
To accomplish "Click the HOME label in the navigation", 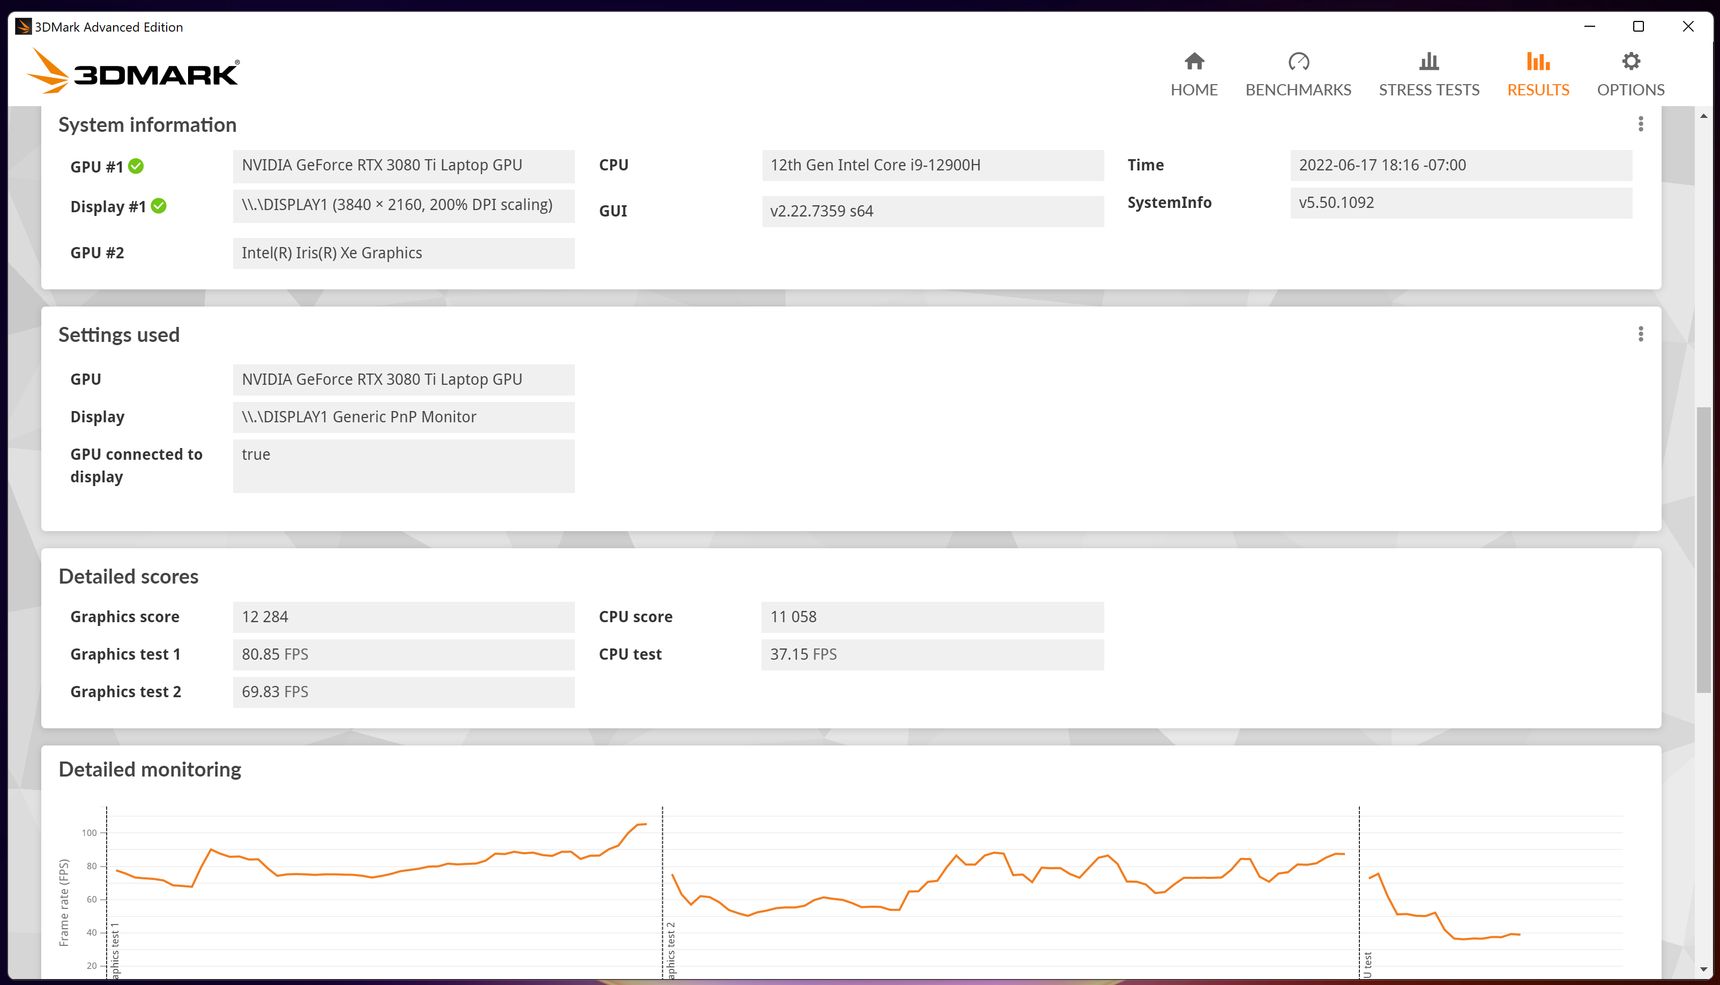I will coord(1194,90).
